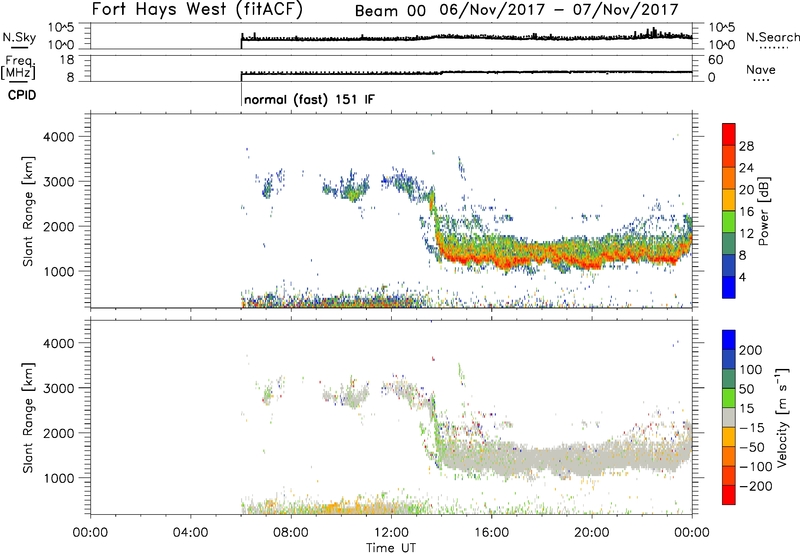
Task: Click the 'N.Search' legend label
Action: pos(772,37)
